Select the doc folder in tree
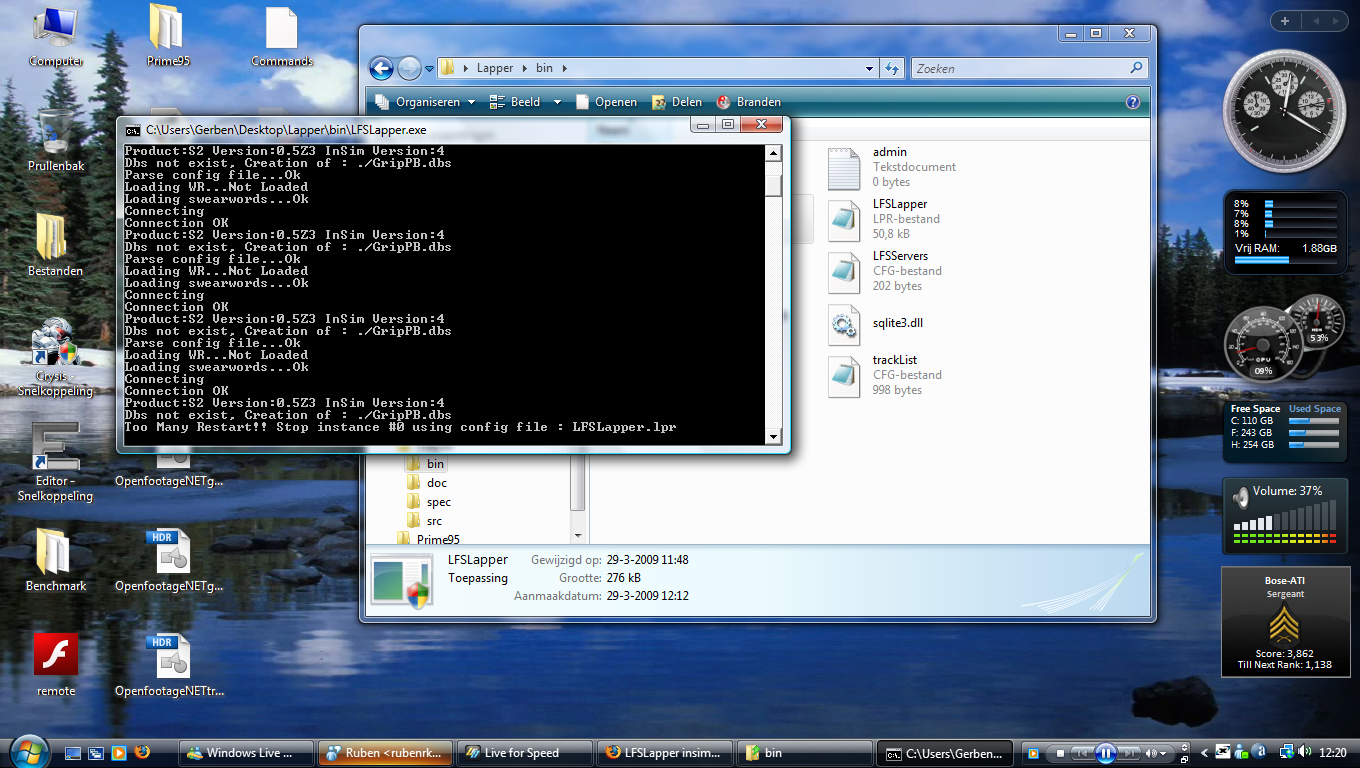1360x768 pixels. (427, 483)
